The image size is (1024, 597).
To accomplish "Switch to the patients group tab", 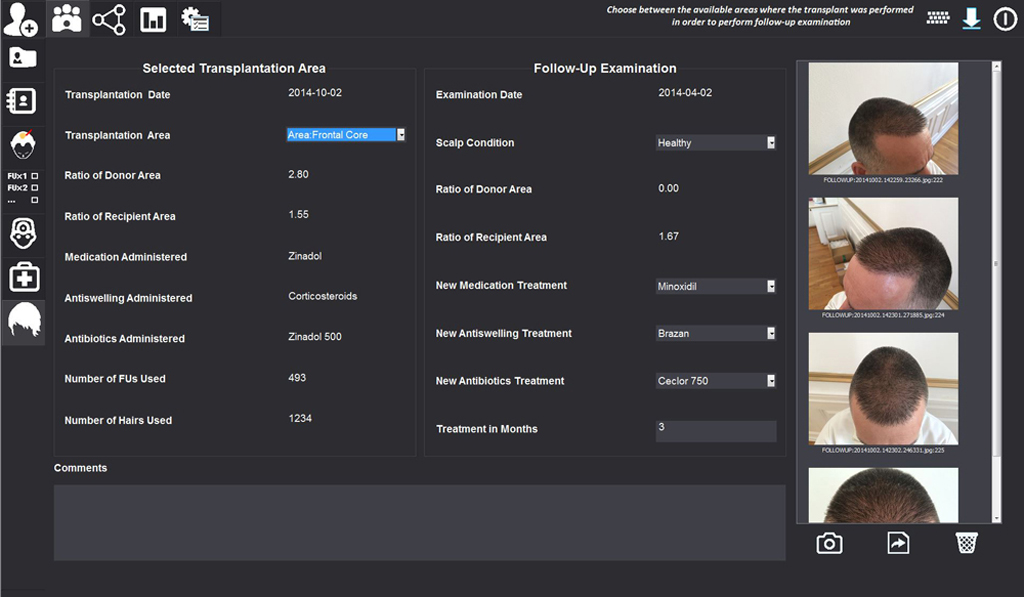I will (x=67, y=19).
